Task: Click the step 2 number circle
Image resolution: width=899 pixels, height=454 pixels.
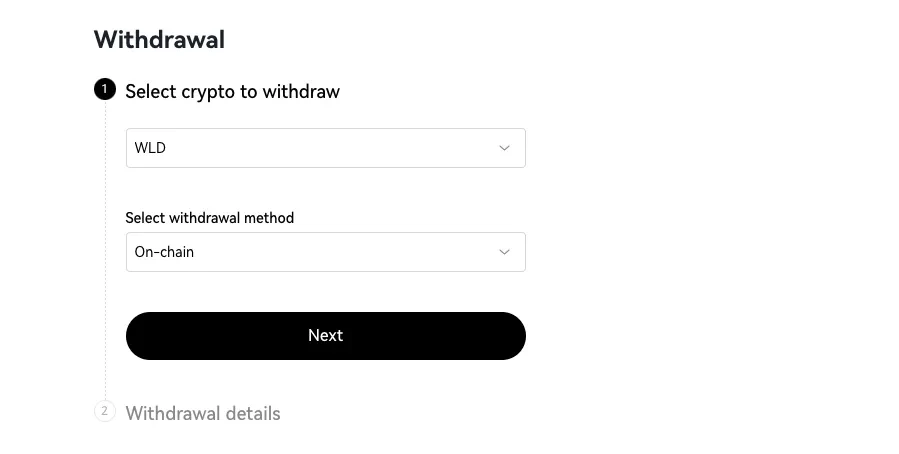Action: tap(105, 412)
